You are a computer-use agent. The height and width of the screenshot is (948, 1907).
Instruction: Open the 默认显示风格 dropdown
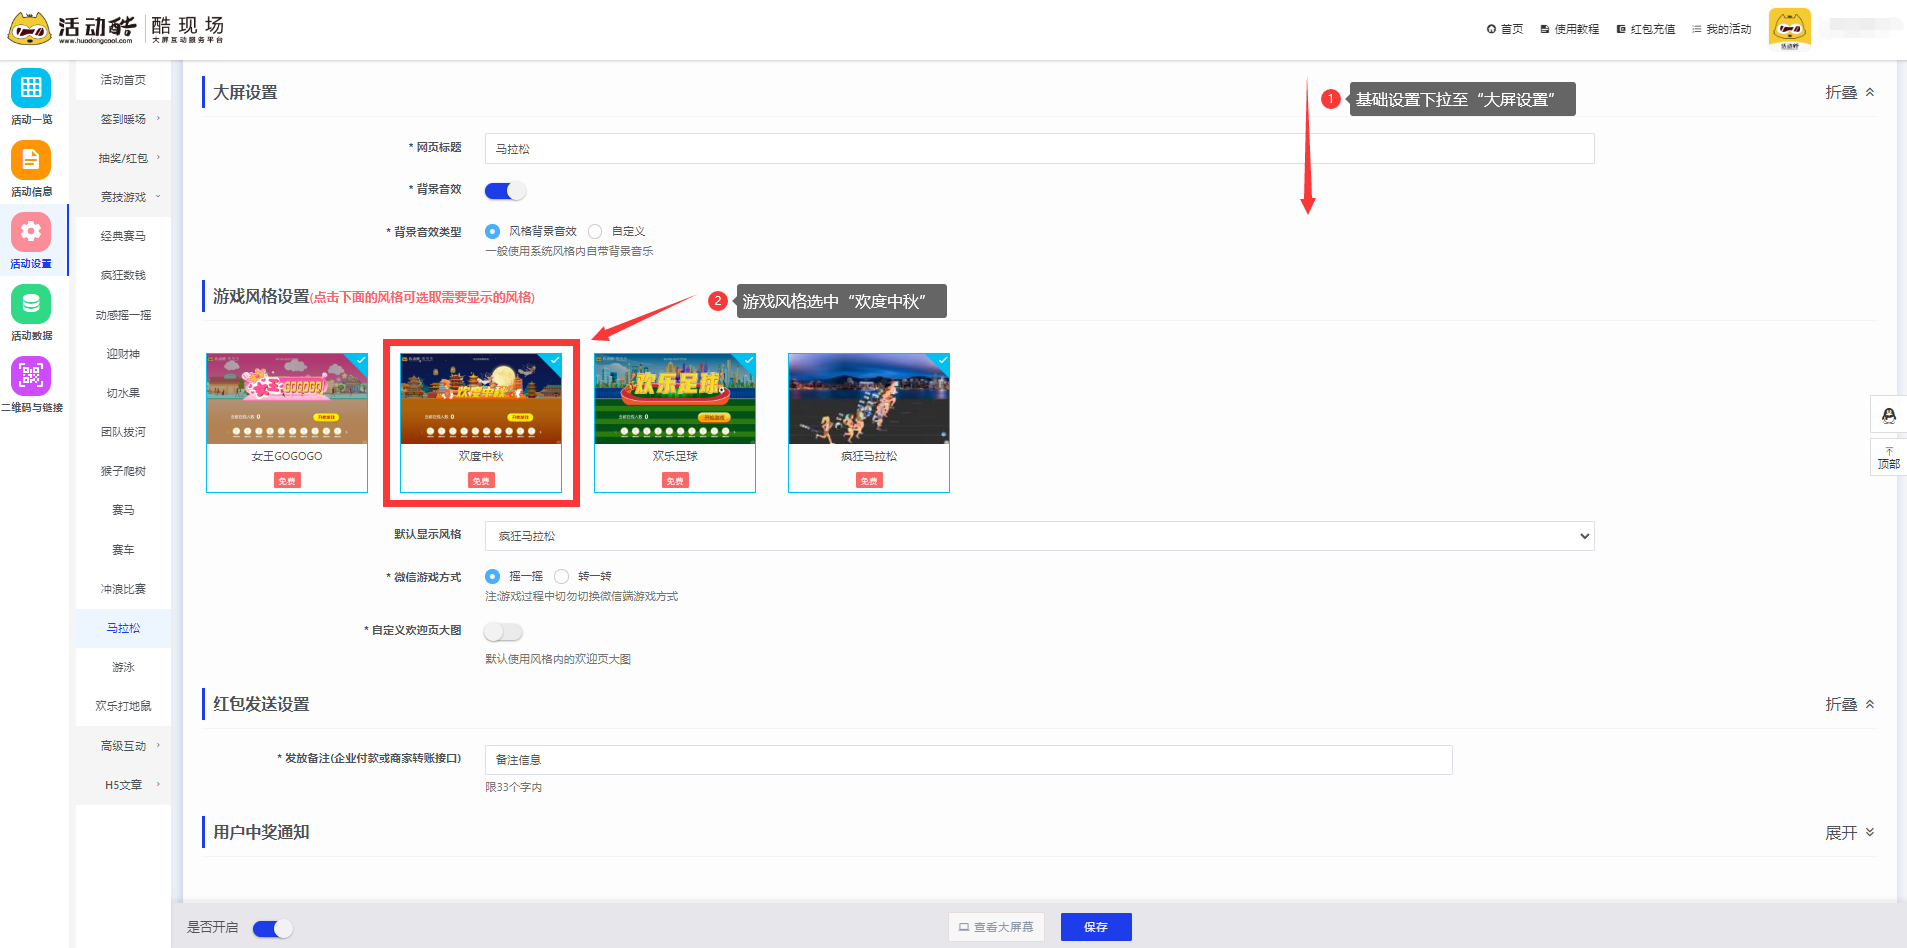[x=1039, y=536]
